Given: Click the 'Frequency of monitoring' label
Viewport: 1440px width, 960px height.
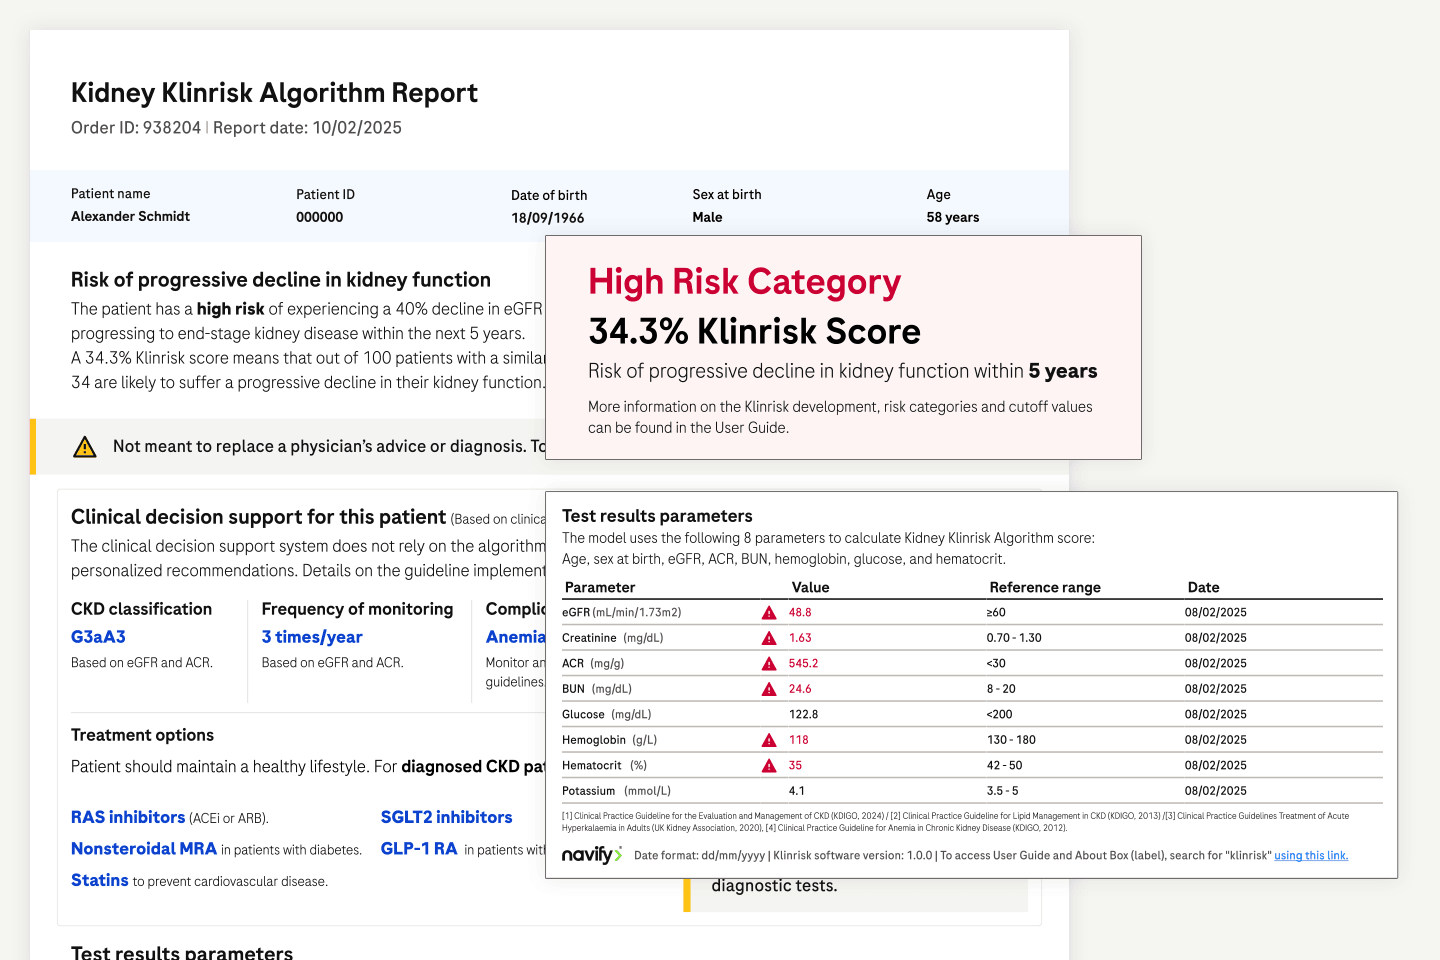Looking at the screenshot, I should (357, 609).
